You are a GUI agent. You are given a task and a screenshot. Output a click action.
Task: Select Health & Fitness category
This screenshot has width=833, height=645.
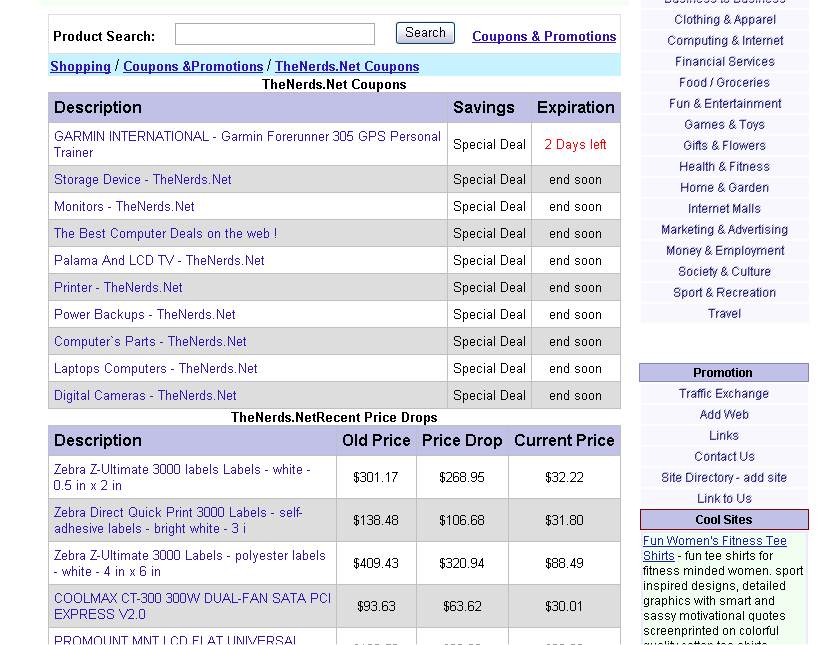pos(725,167)
